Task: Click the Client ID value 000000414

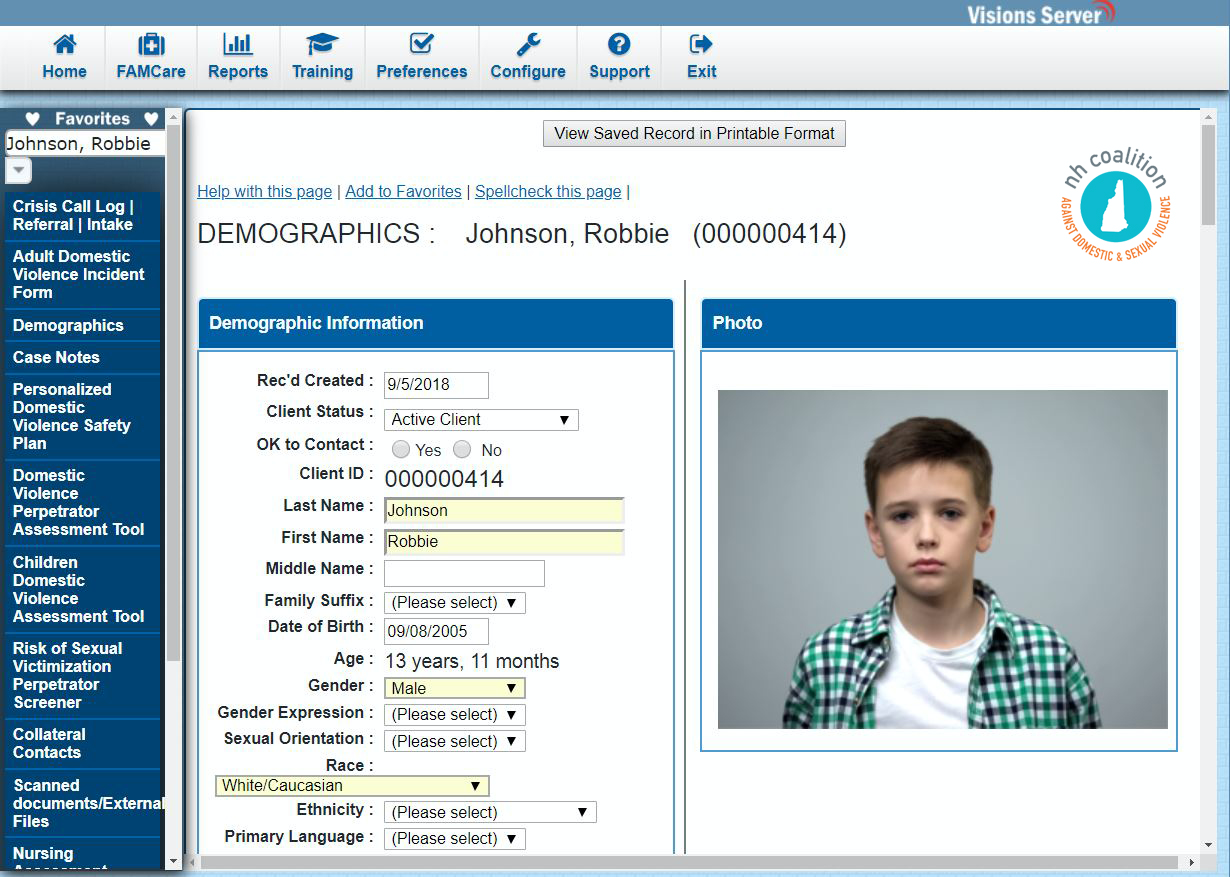Action: point(444,478)
